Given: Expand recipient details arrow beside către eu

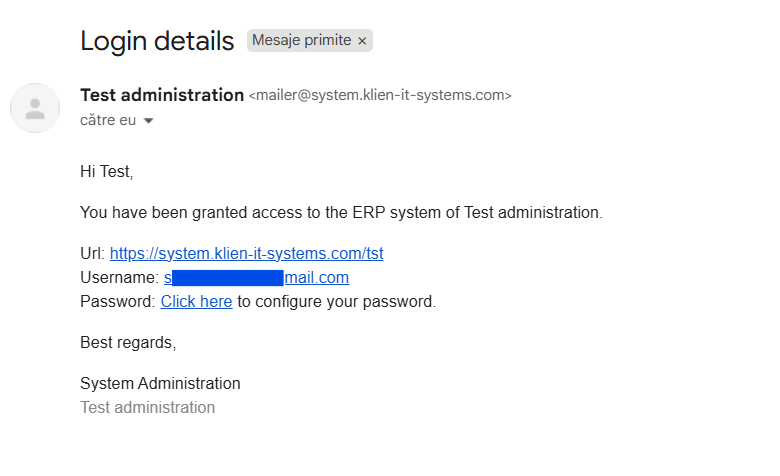Looking at the screenshot, I should pos(148,121).
